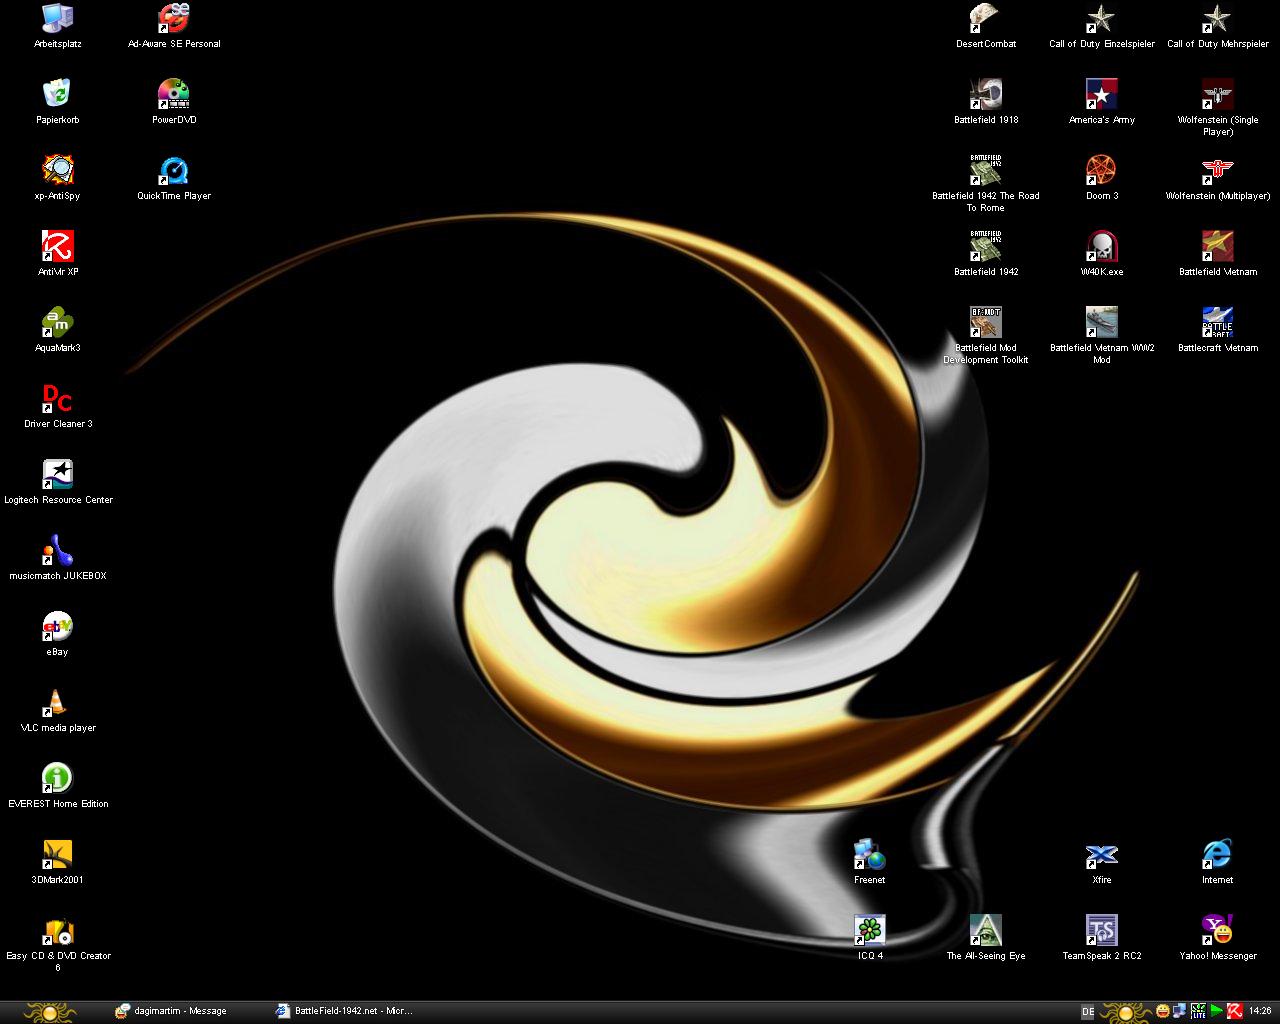Switch to BattleField-1942.net browser window in taskbar
Image resolution: width=1280 pixels, height=1024 pixels.
[345, 1011]
